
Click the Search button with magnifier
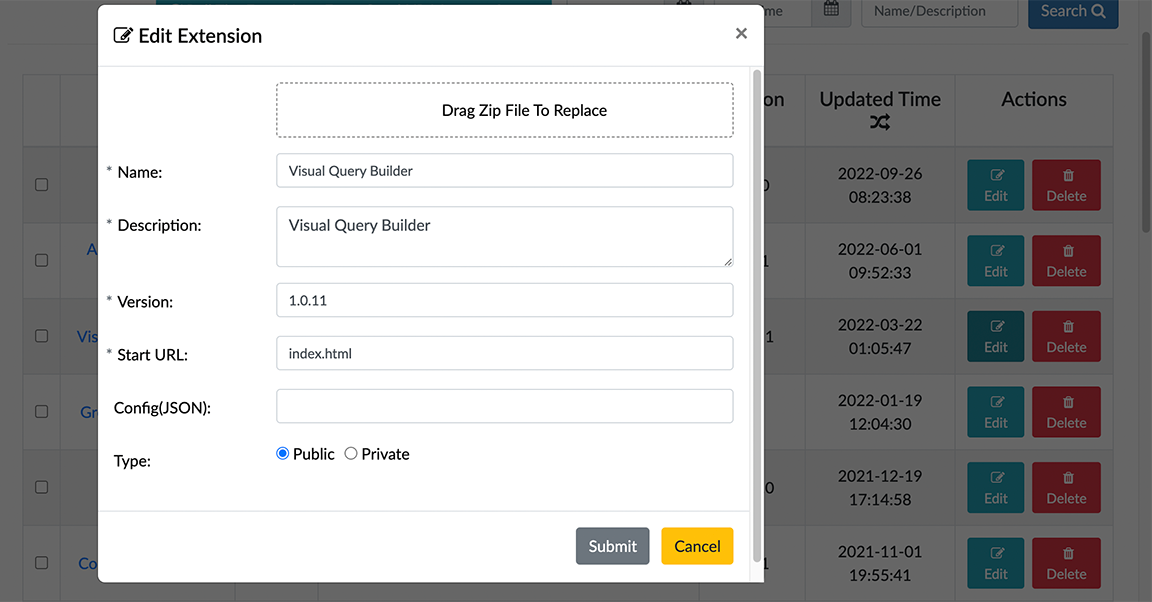[1072, 11]
